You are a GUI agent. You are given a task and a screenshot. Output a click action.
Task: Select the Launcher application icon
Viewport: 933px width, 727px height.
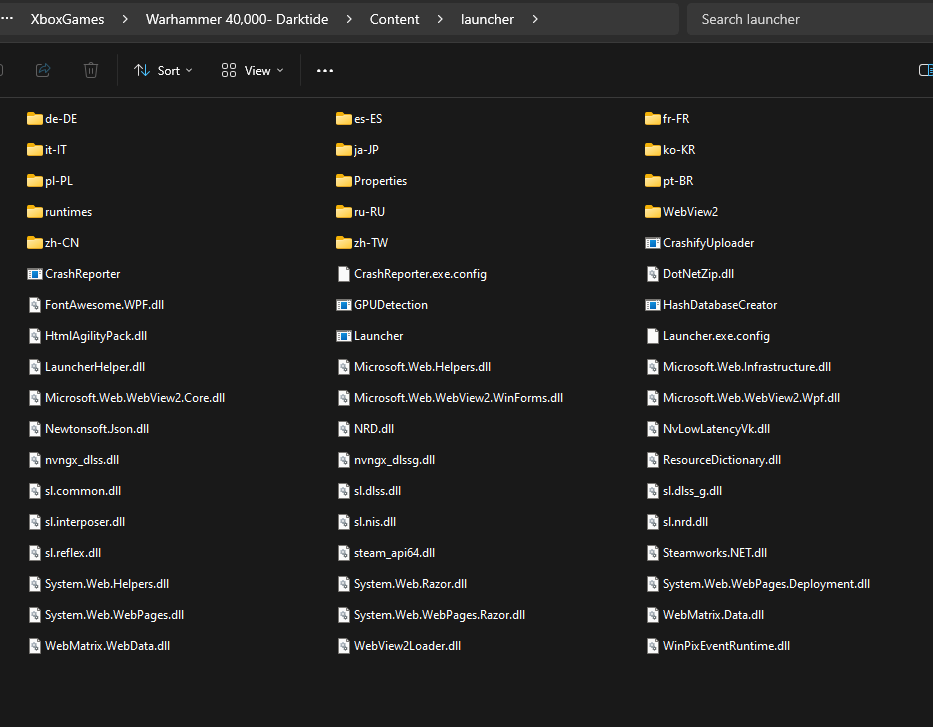click(x=343, y=336)
